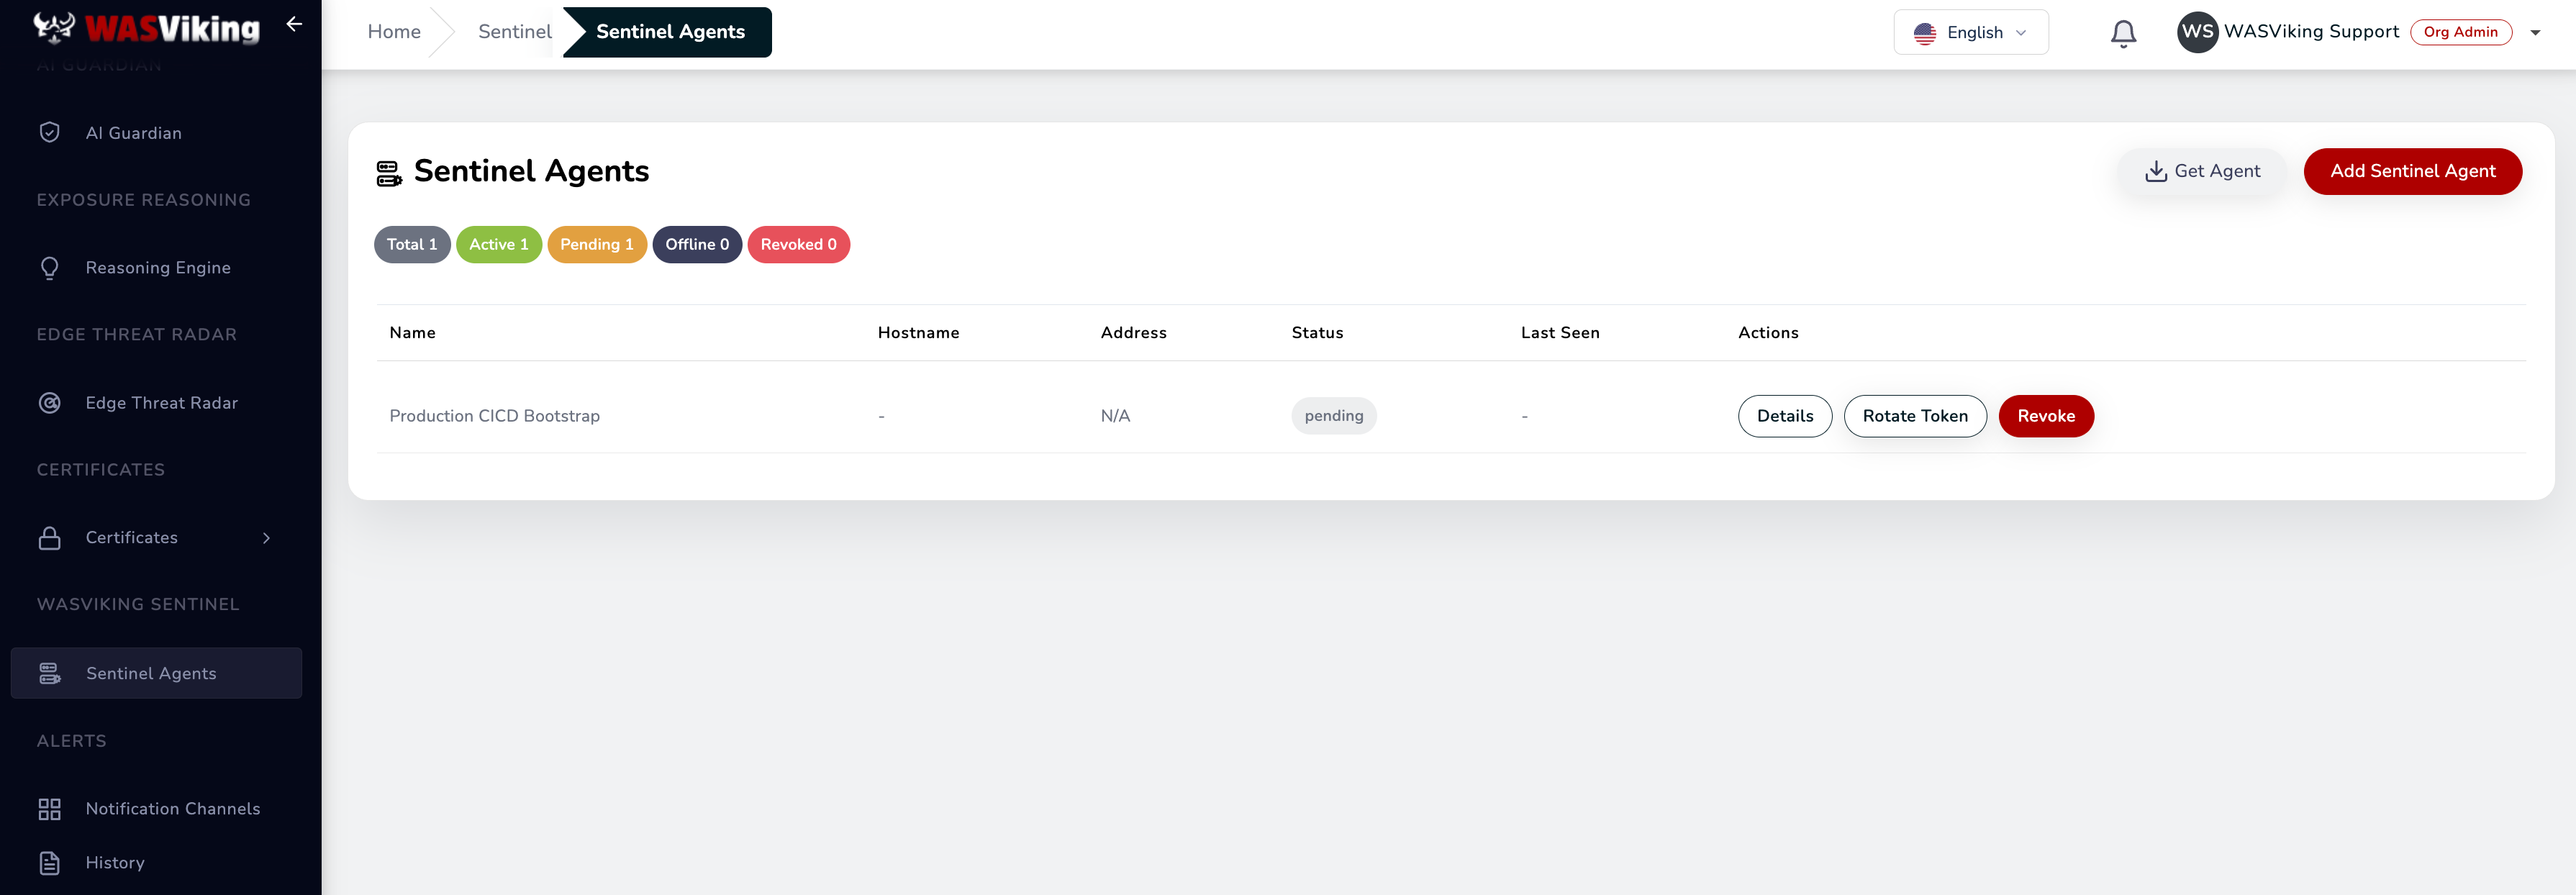Screen dimensions: 2576x895
Task: Click the Get Agent download icon
Action: coord(2156,172)
